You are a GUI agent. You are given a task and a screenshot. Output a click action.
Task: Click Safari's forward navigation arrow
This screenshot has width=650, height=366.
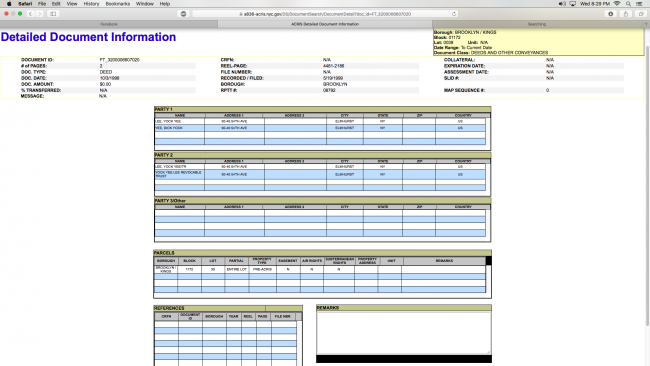(x=39, y=14)
